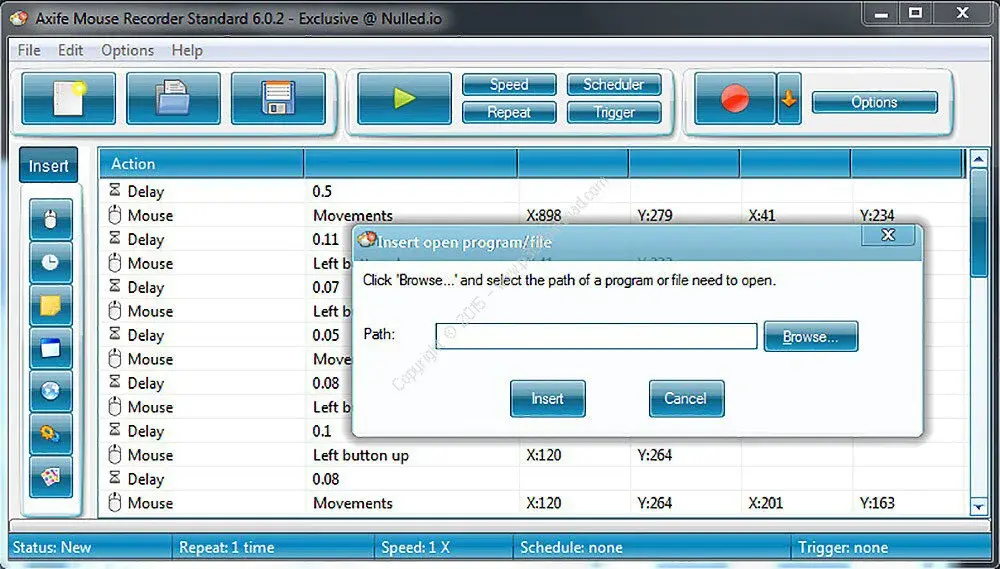This screenshot has width=1000, height=569.
Task: Insert open program gears icon
Action: 50,434
